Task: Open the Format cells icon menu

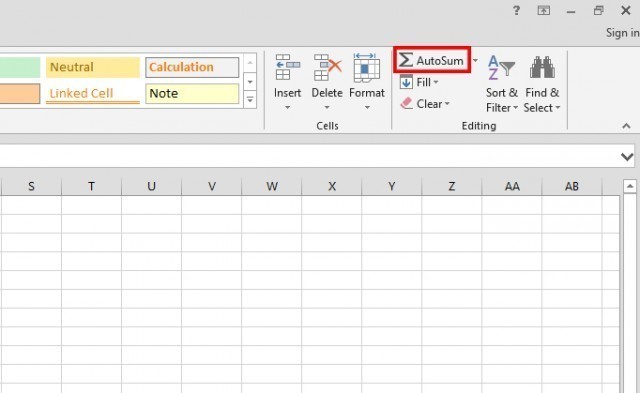Action: 367,67
